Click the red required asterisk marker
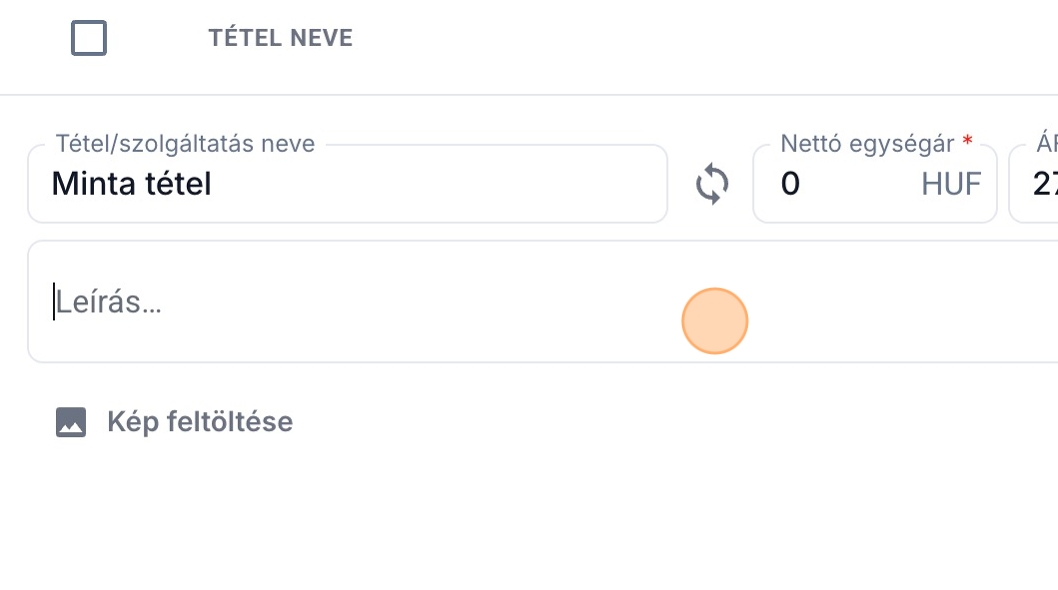This screenshot has width=1058, height=590. click(967, 142)
